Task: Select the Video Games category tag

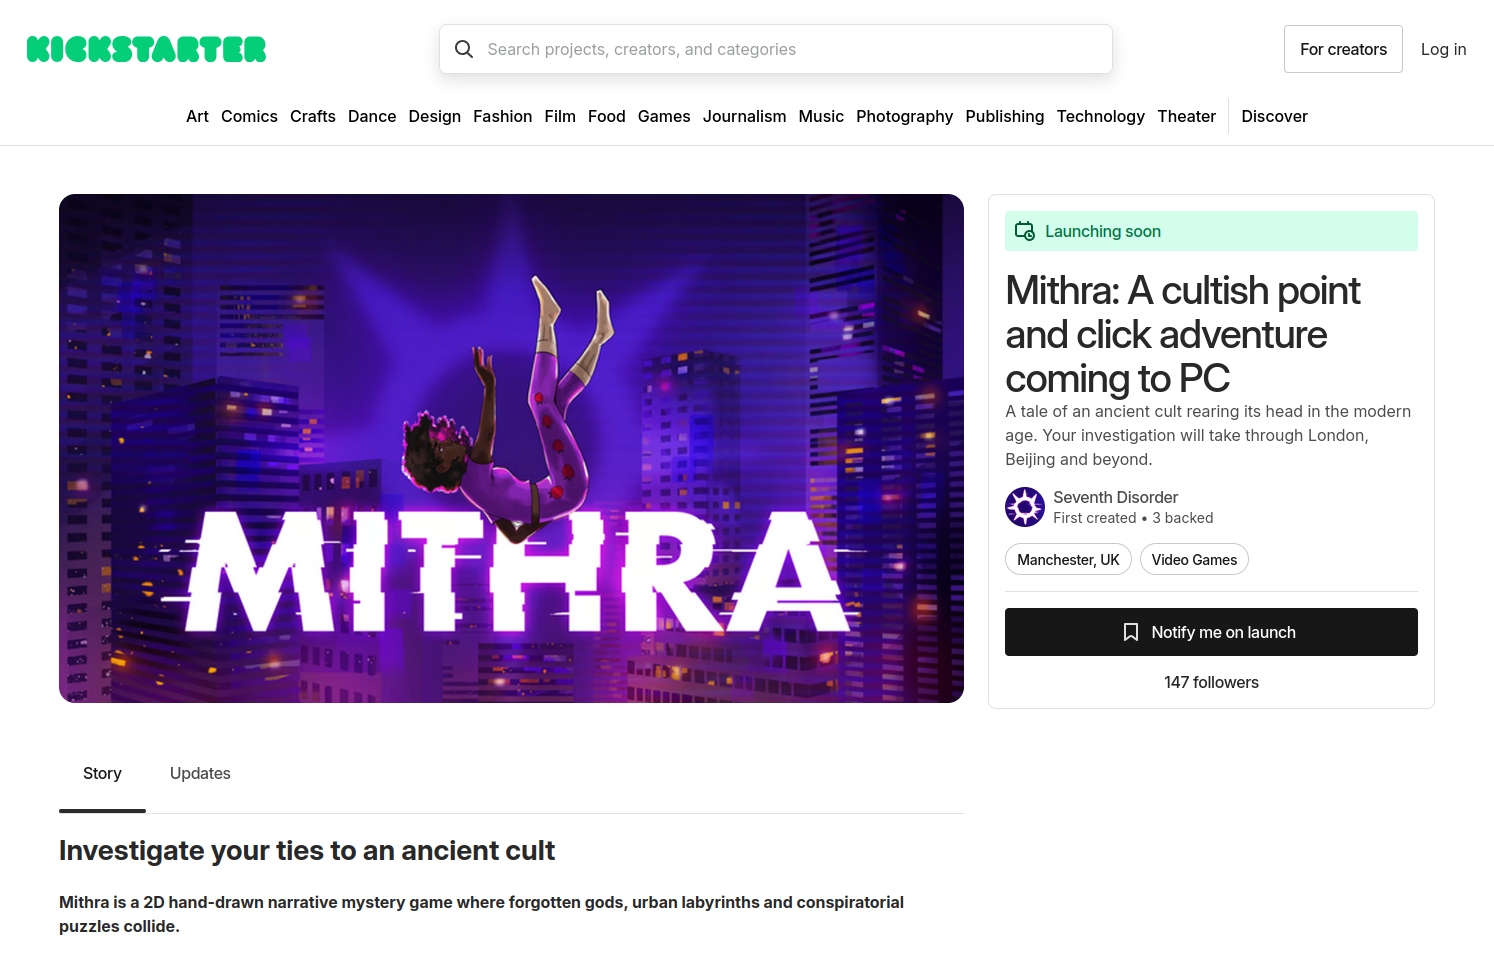Action: (1194, 560)
